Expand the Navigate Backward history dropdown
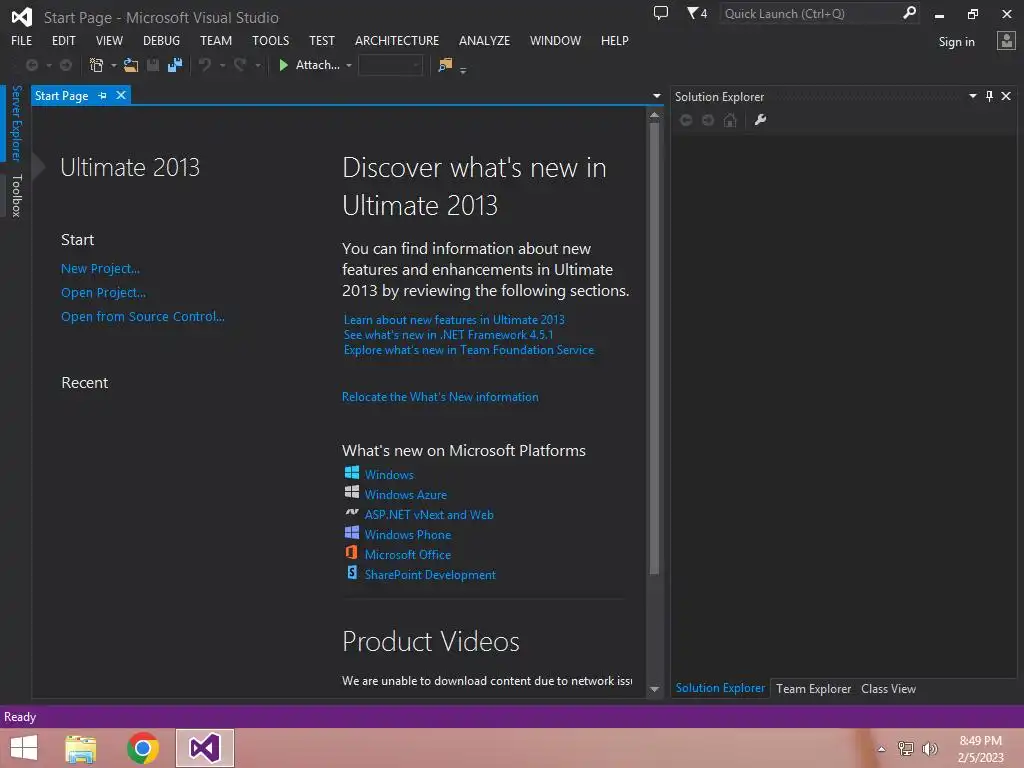Image resolution: width=1024 pixels, height=768 pixels. click(x=49, y=65)
